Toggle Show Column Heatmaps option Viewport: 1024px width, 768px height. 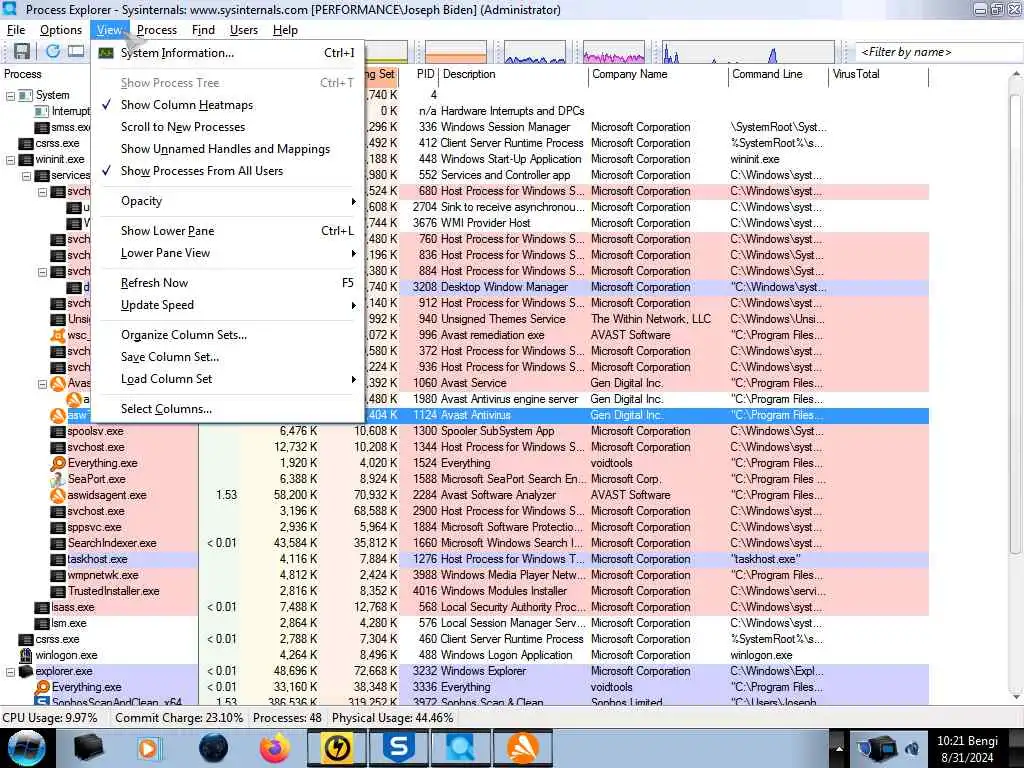point(187,105)
